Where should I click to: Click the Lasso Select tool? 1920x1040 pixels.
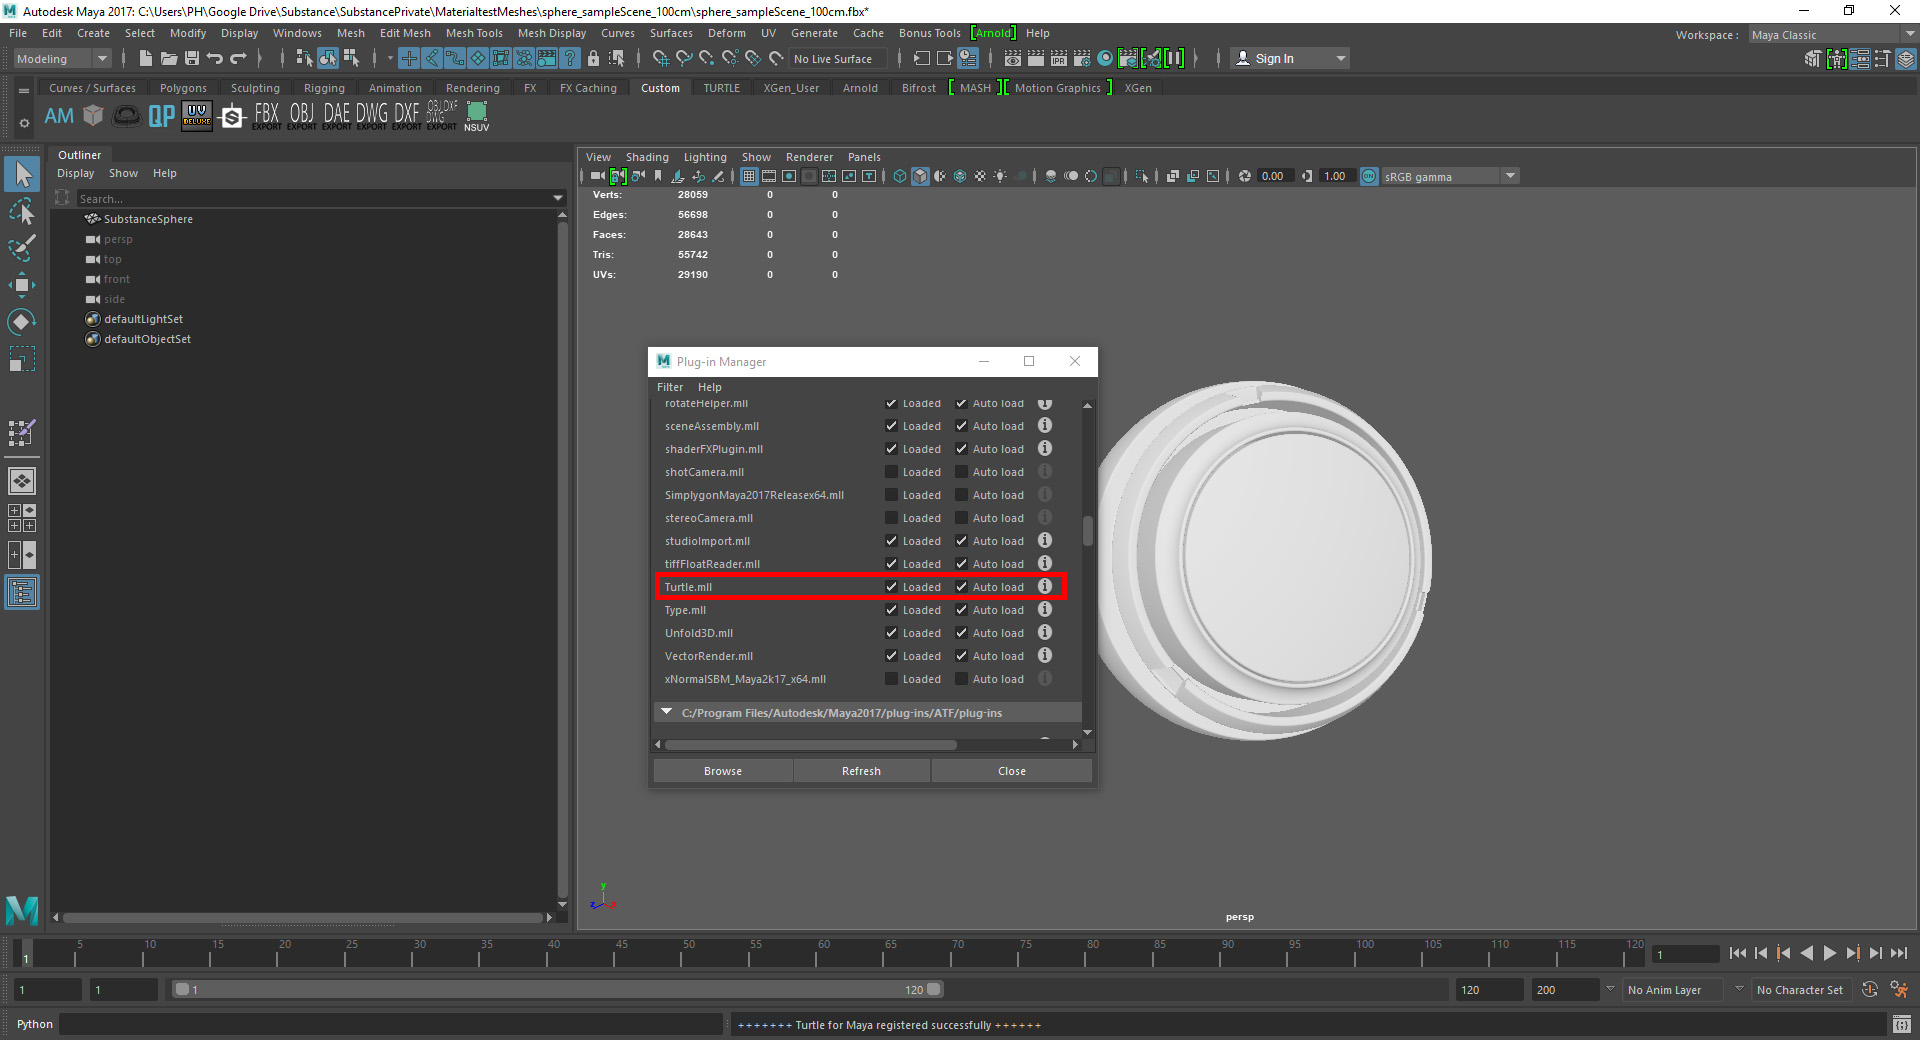pos(21,212)
